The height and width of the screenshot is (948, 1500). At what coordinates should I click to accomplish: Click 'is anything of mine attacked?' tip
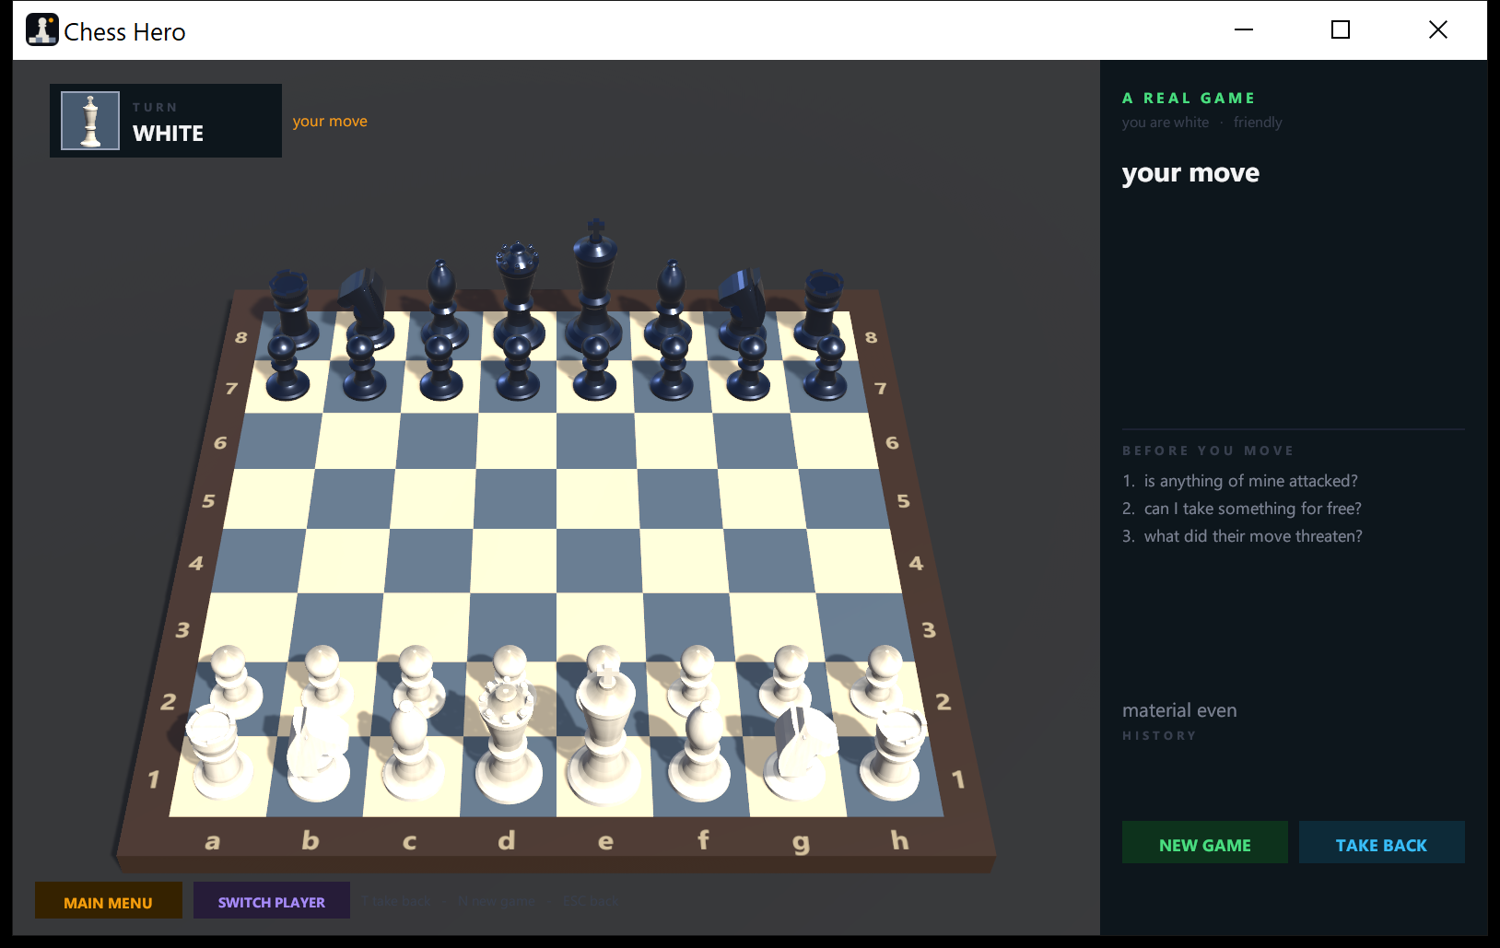tap(1250, 481)
